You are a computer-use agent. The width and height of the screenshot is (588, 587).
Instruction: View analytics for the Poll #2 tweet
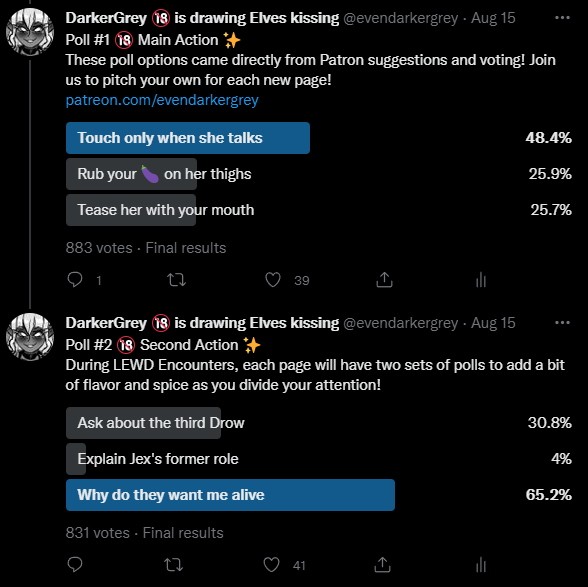(481, 564)
